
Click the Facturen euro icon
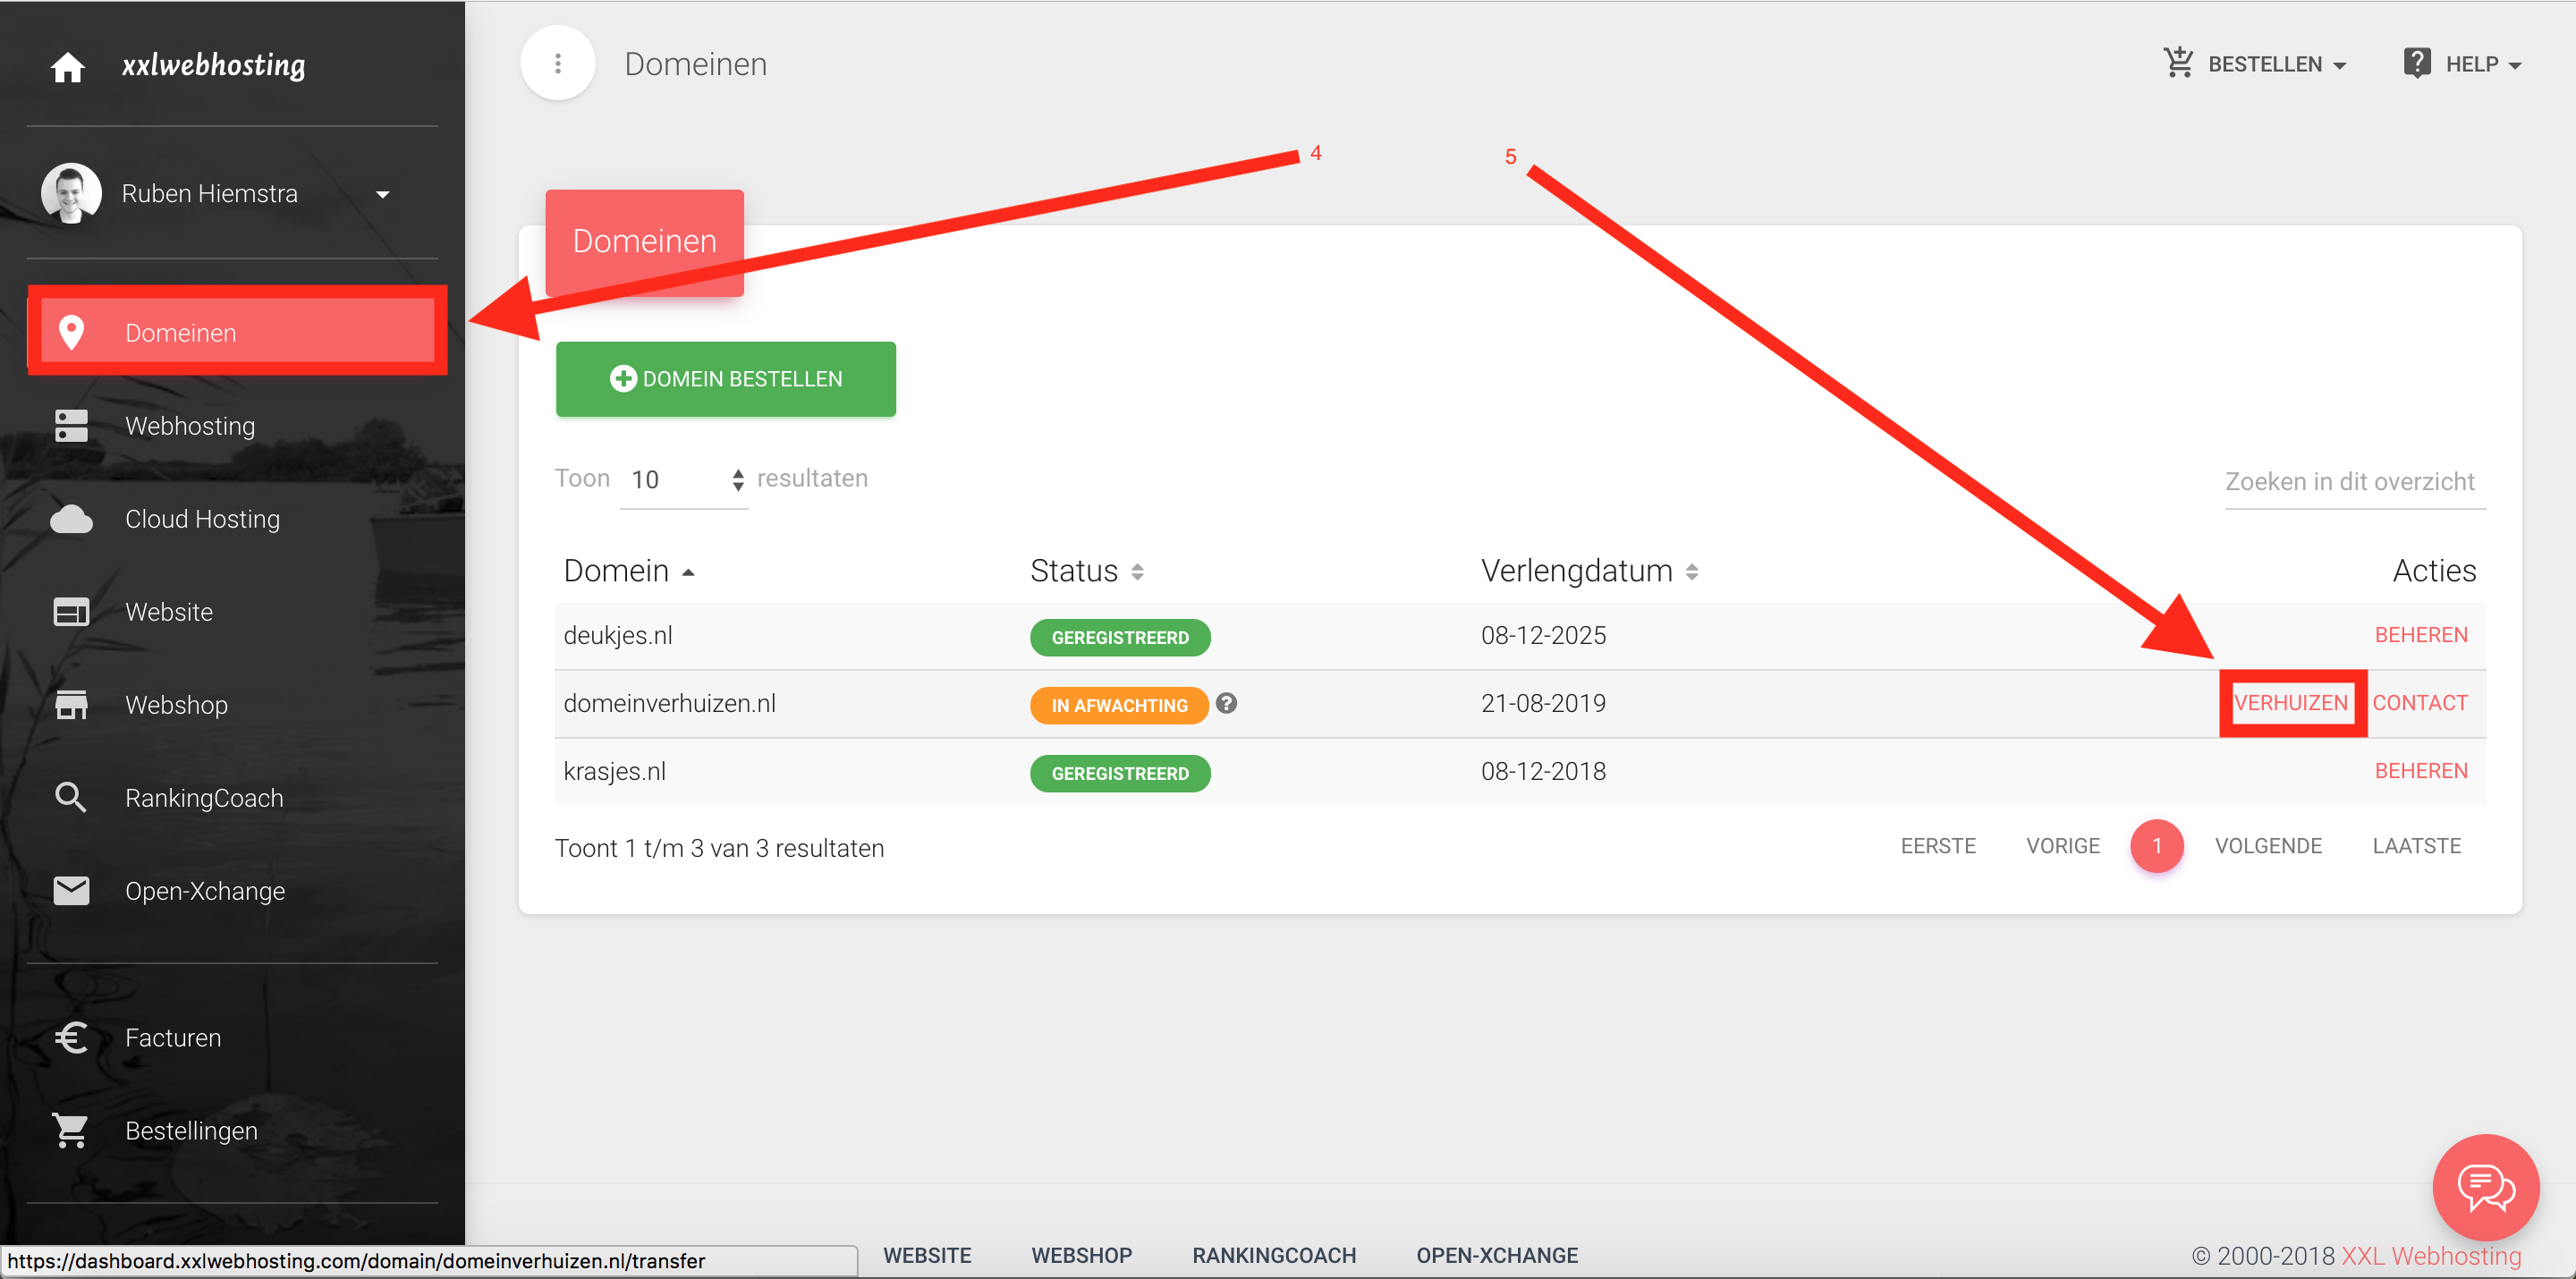pos(71,1038)
